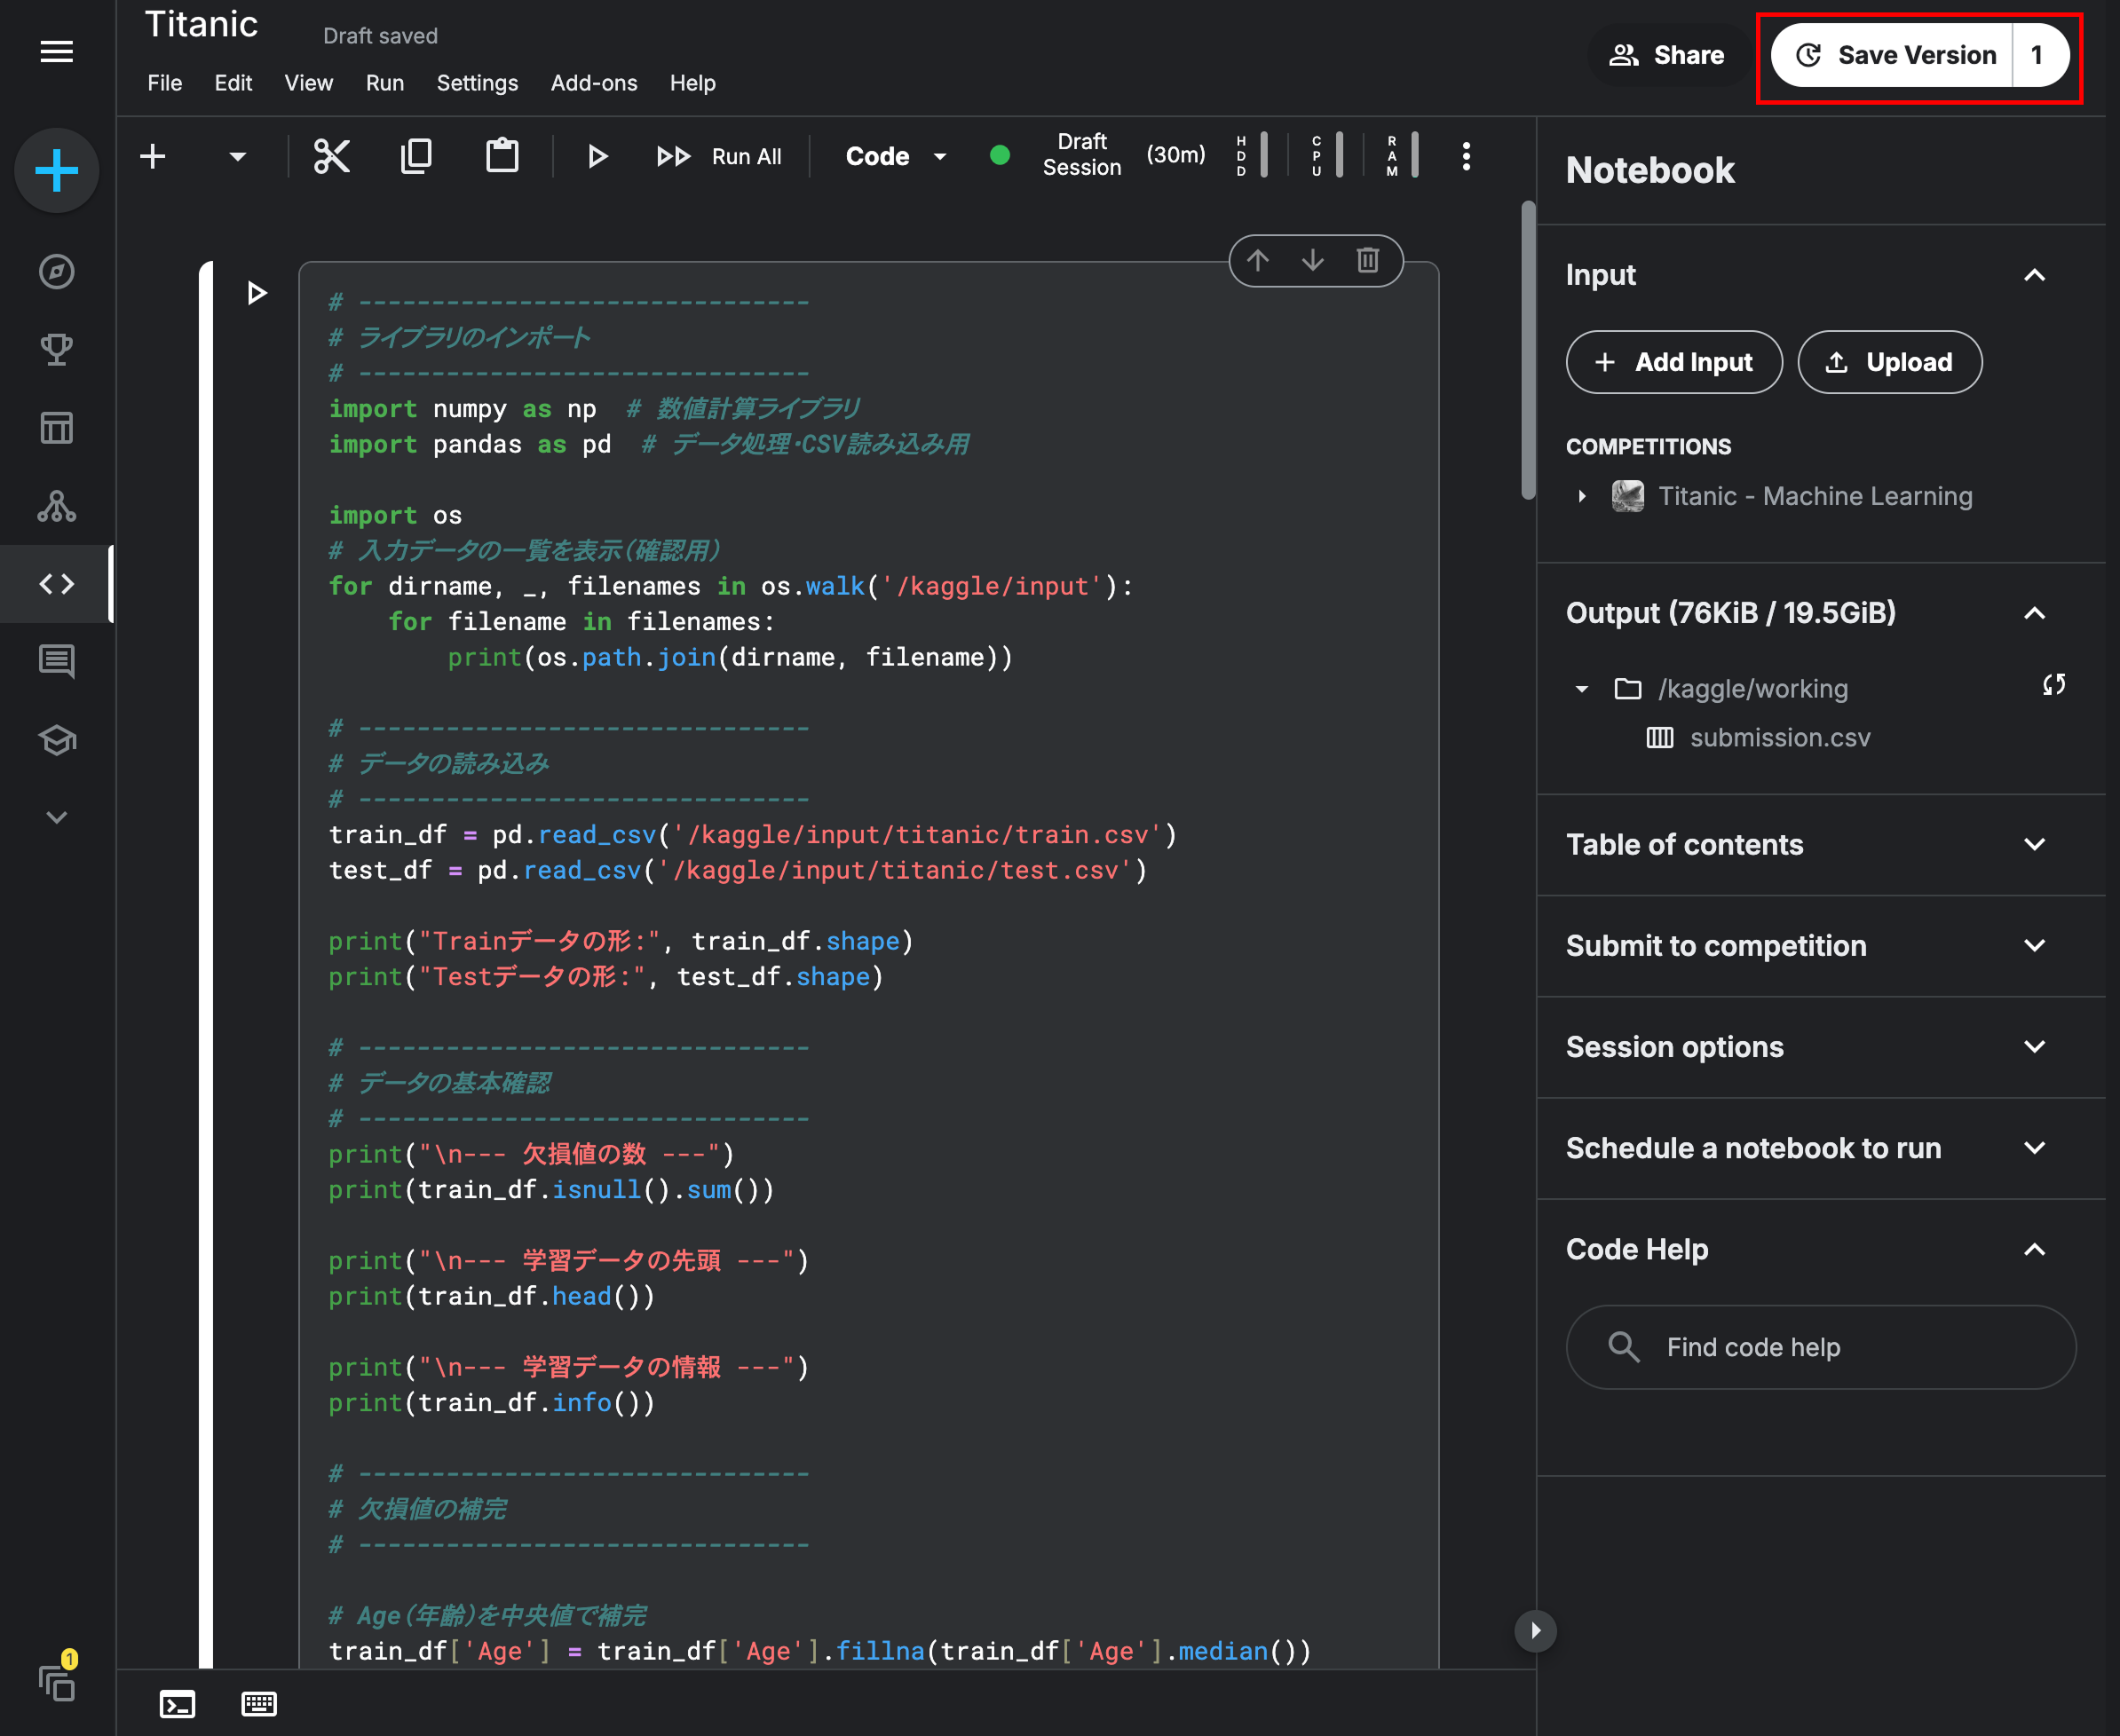The height and width of the screenshot is (1736, 2120).
Task: Click the Find code help search field
Action: tap(1820, 1347)
